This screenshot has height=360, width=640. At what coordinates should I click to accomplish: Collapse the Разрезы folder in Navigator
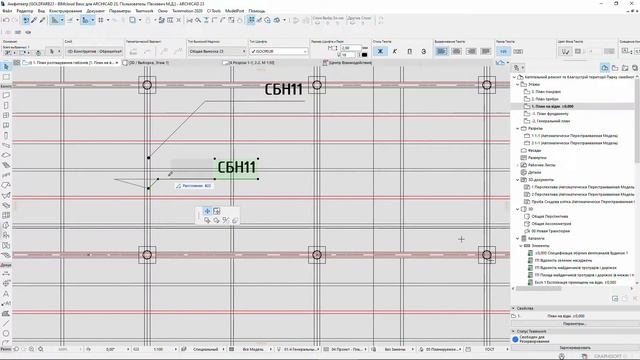[518, 129]
